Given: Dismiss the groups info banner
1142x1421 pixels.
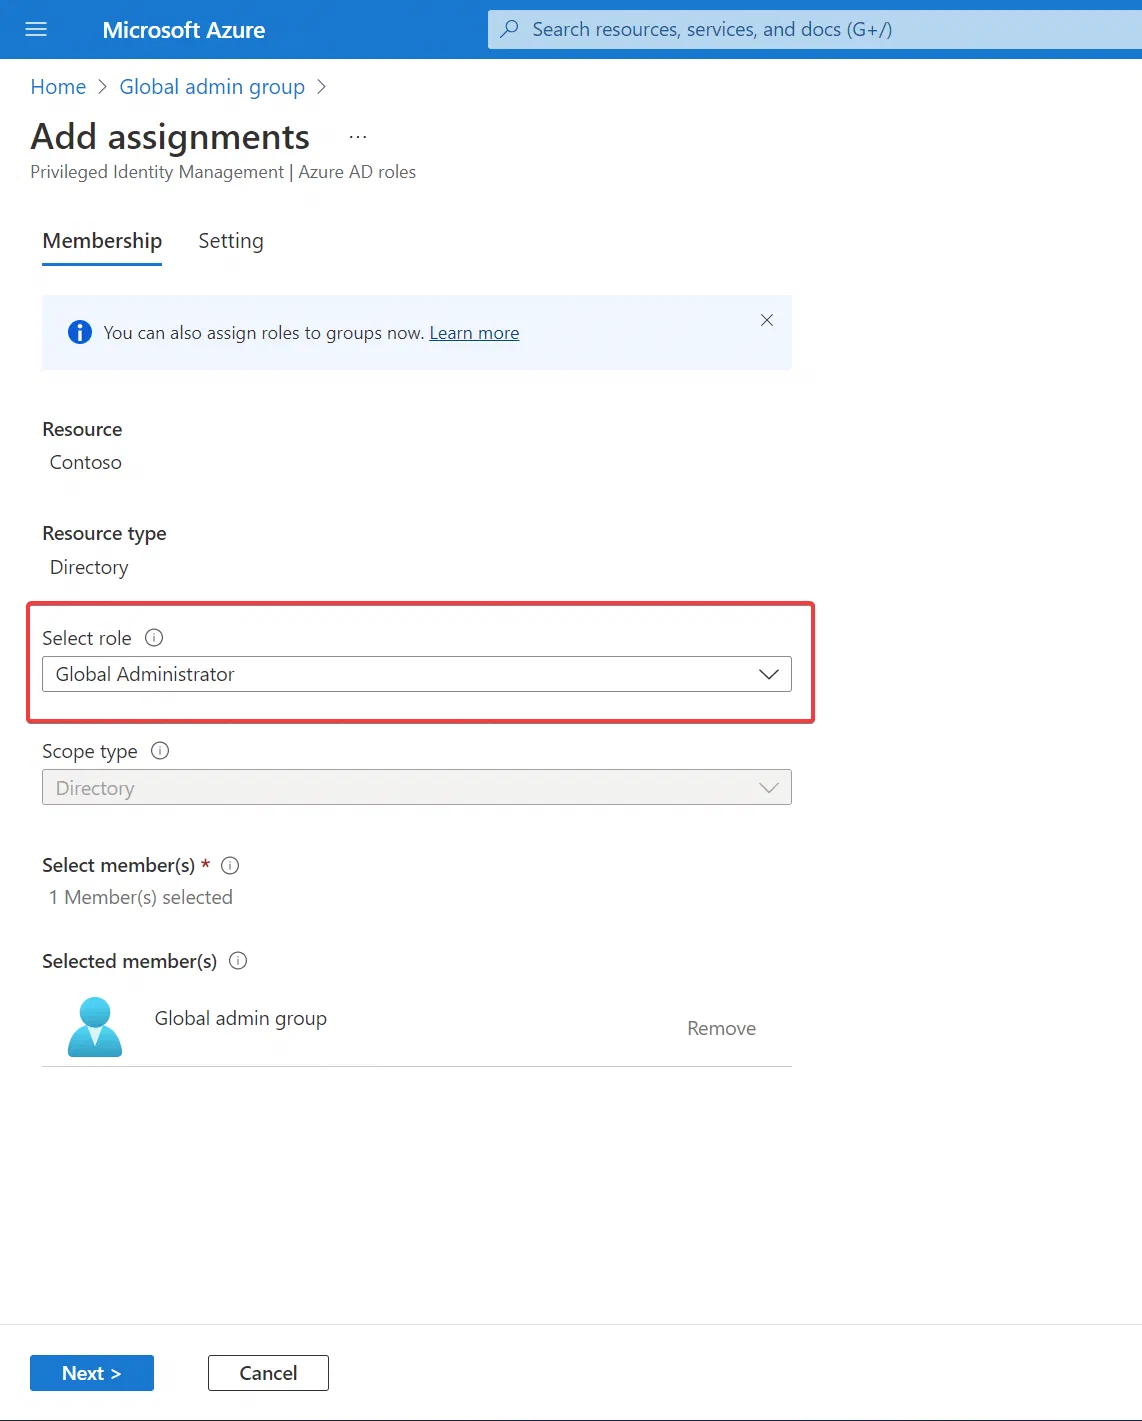Looking at the screenshot, I should pos(767,320).
